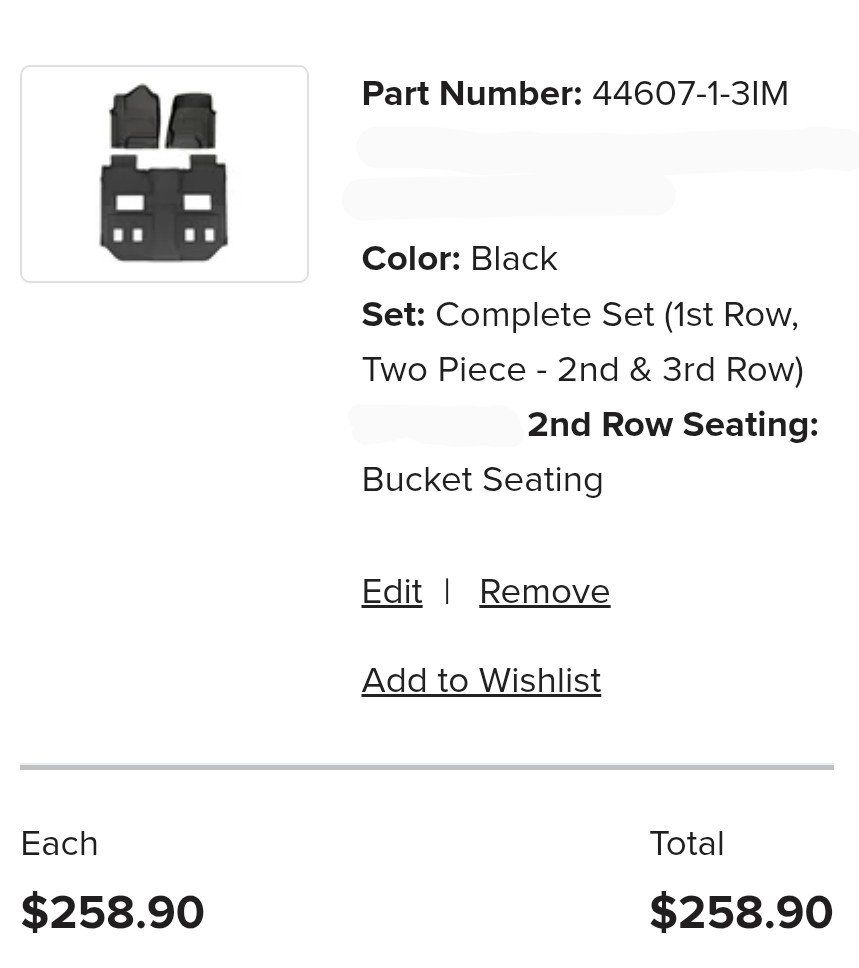Click the Part Number label
This screenshot has width=859, height=968.
471,94
